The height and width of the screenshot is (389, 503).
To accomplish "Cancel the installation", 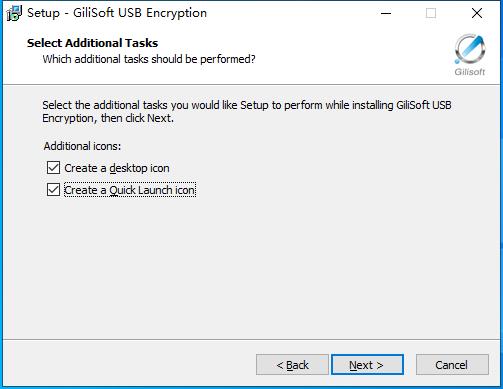I will pos(452,365).
